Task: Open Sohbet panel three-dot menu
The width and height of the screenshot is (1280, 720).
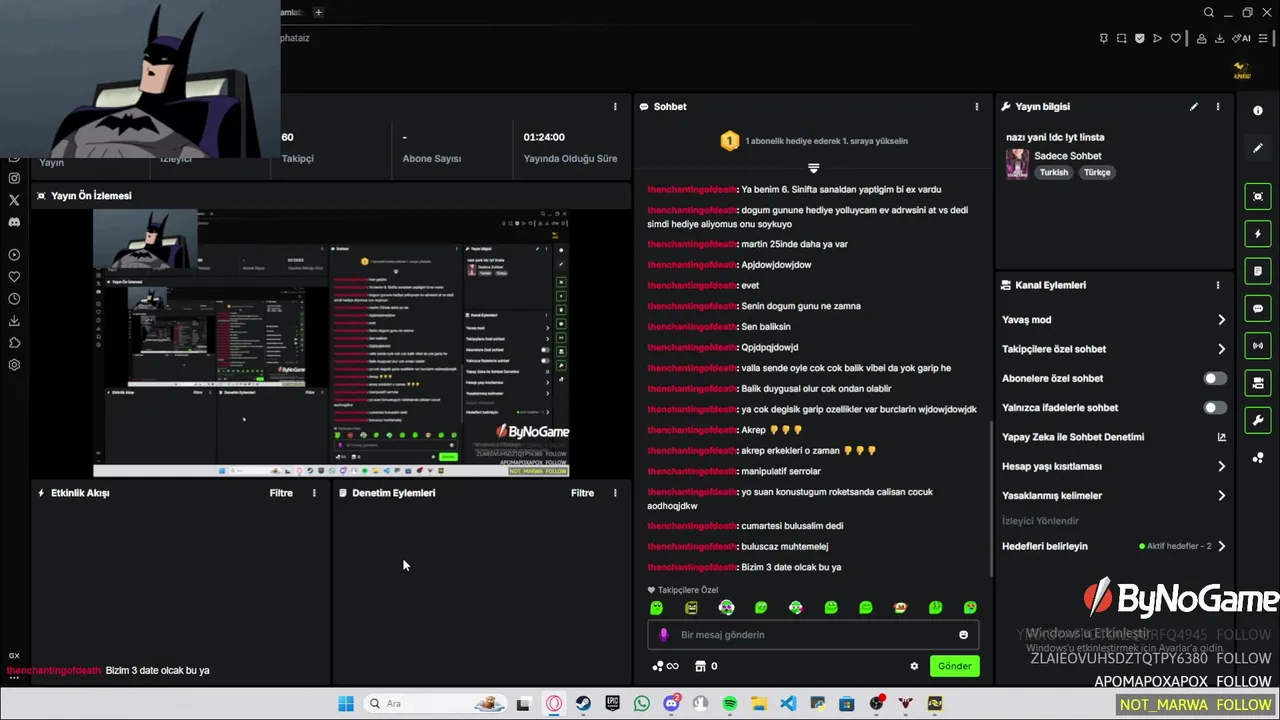Action: click(x=977, y=107)
